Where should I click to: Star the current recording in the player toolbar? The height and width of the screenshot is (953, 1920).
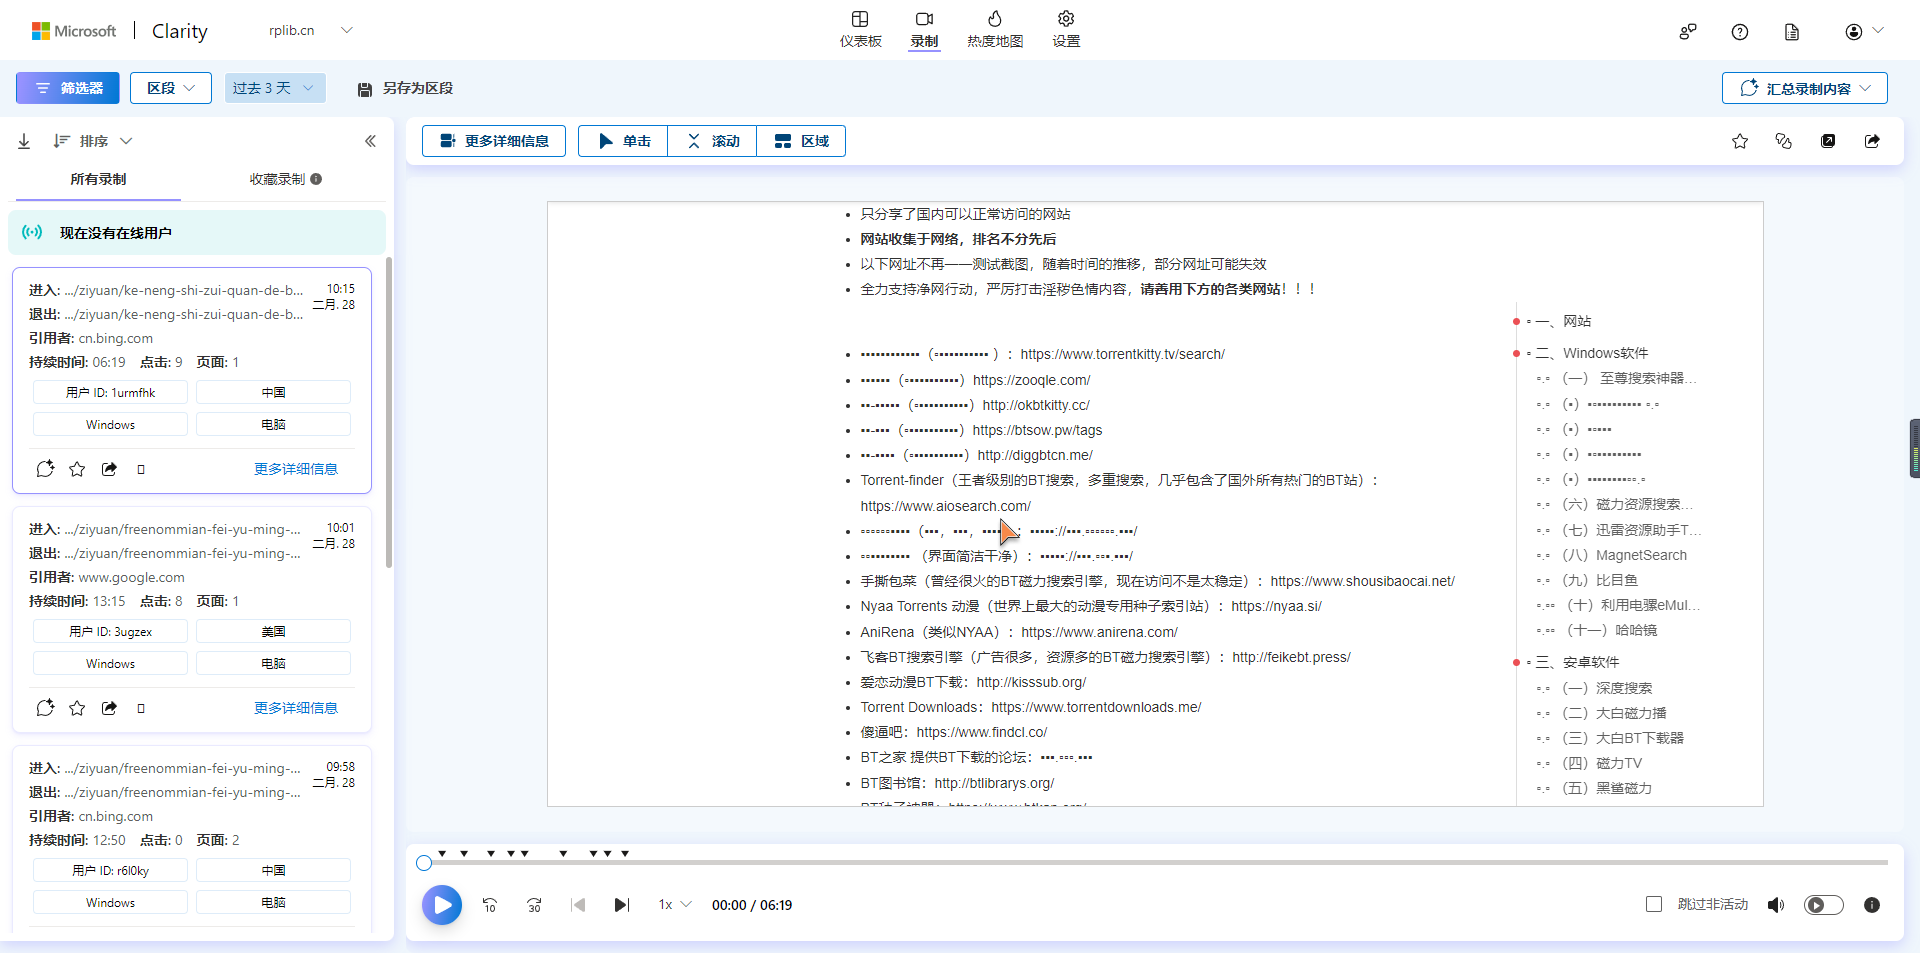[1740, 141]
